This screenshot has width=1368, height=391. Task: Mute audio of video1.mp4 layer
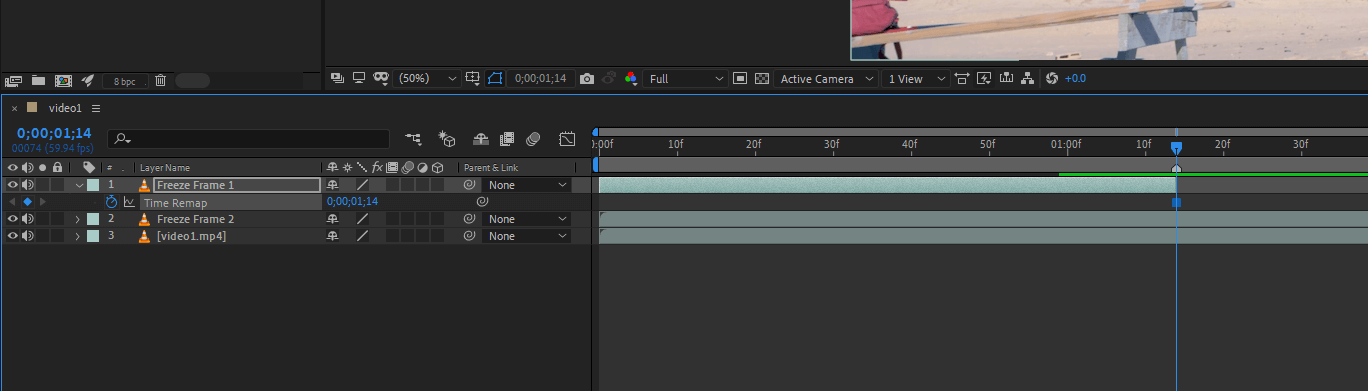28,236
